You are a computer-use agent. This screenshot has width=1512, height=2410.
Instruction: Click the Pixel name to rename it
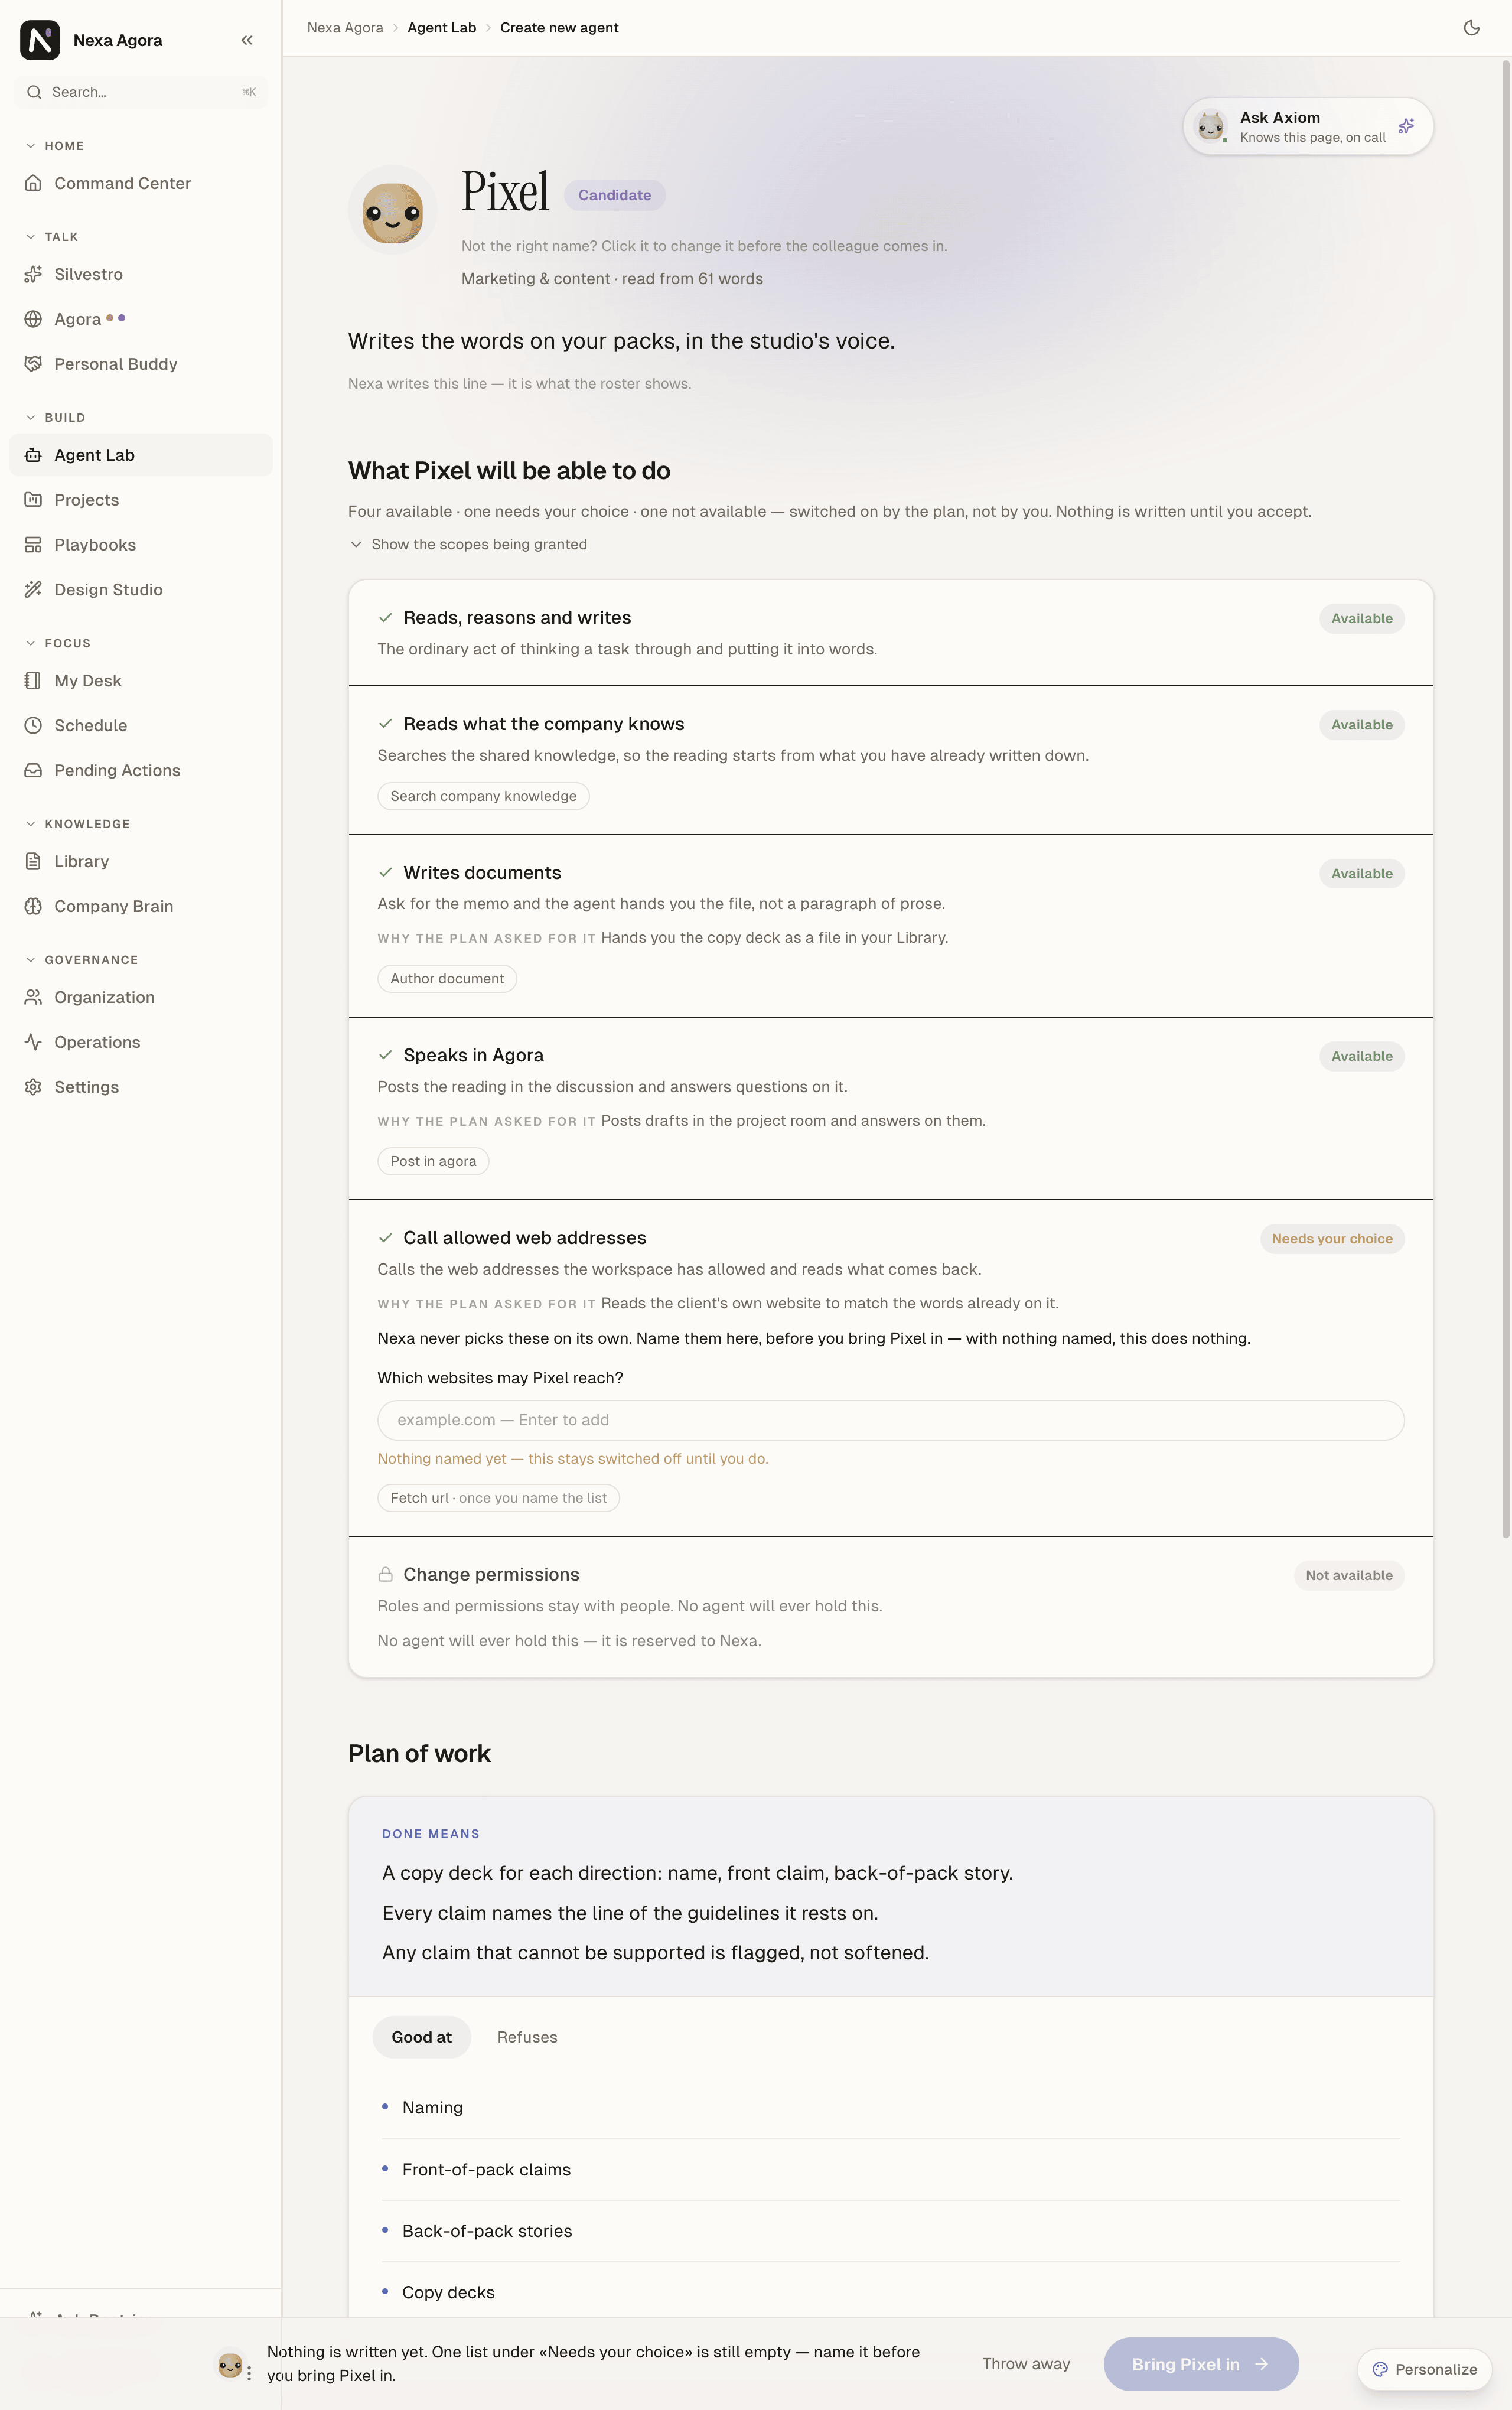coord(505,192)
